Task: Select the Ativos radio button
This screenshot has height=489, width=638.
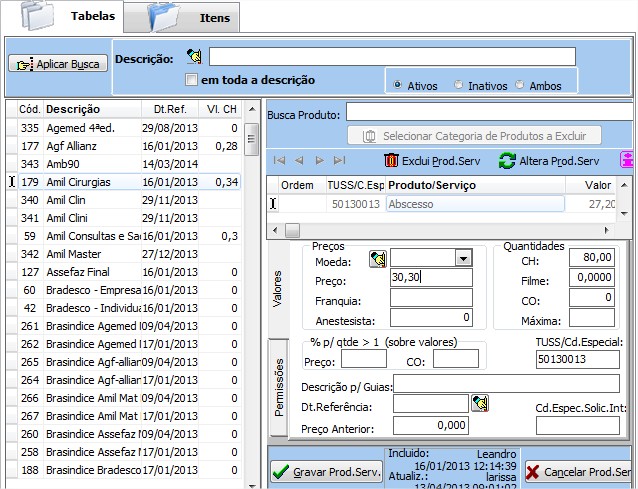Action: [x=398, y=85]
